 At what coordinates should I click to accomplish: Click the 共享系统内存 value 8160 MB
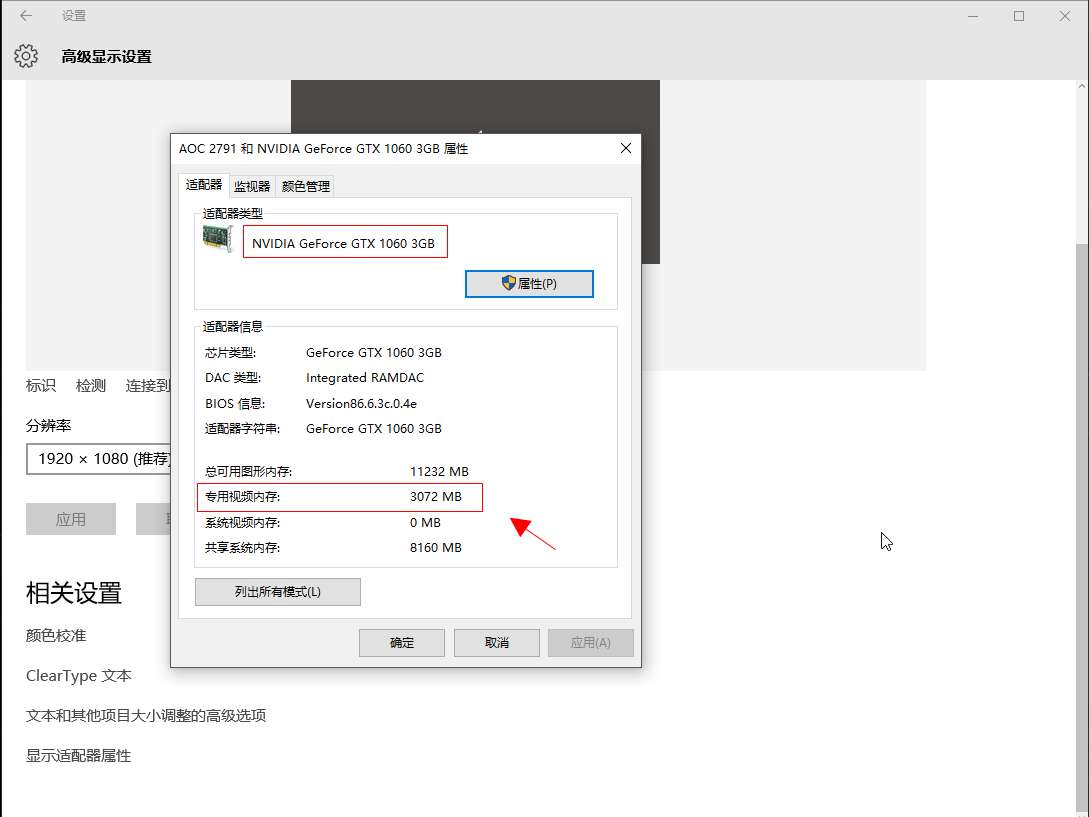tap(435, 547)
